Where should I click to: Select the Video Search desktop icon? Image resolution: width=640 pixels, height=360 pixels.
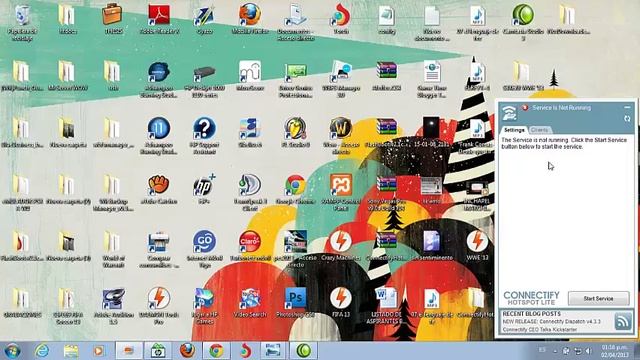250,302
